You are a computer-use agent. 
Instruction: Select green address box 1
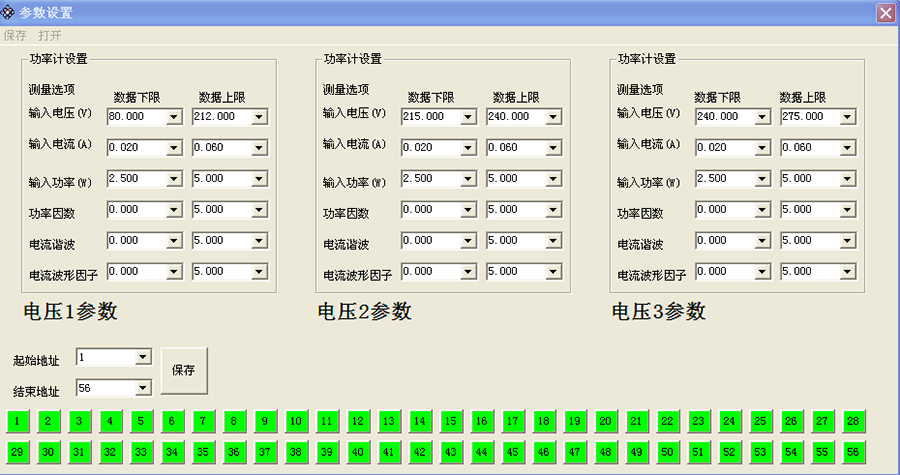(x=17, y=421)
